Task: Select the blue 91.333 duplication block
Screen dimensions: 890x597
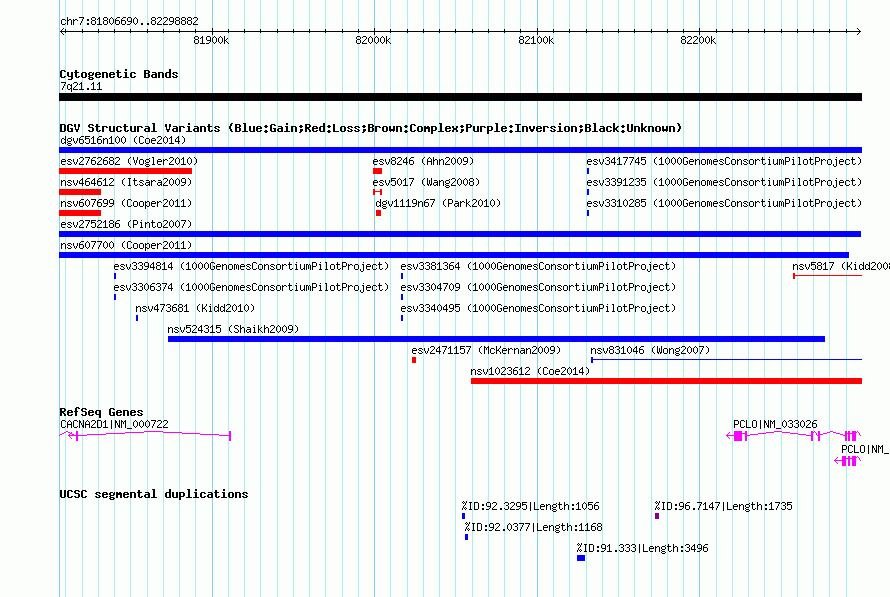Action: [581, 558]
